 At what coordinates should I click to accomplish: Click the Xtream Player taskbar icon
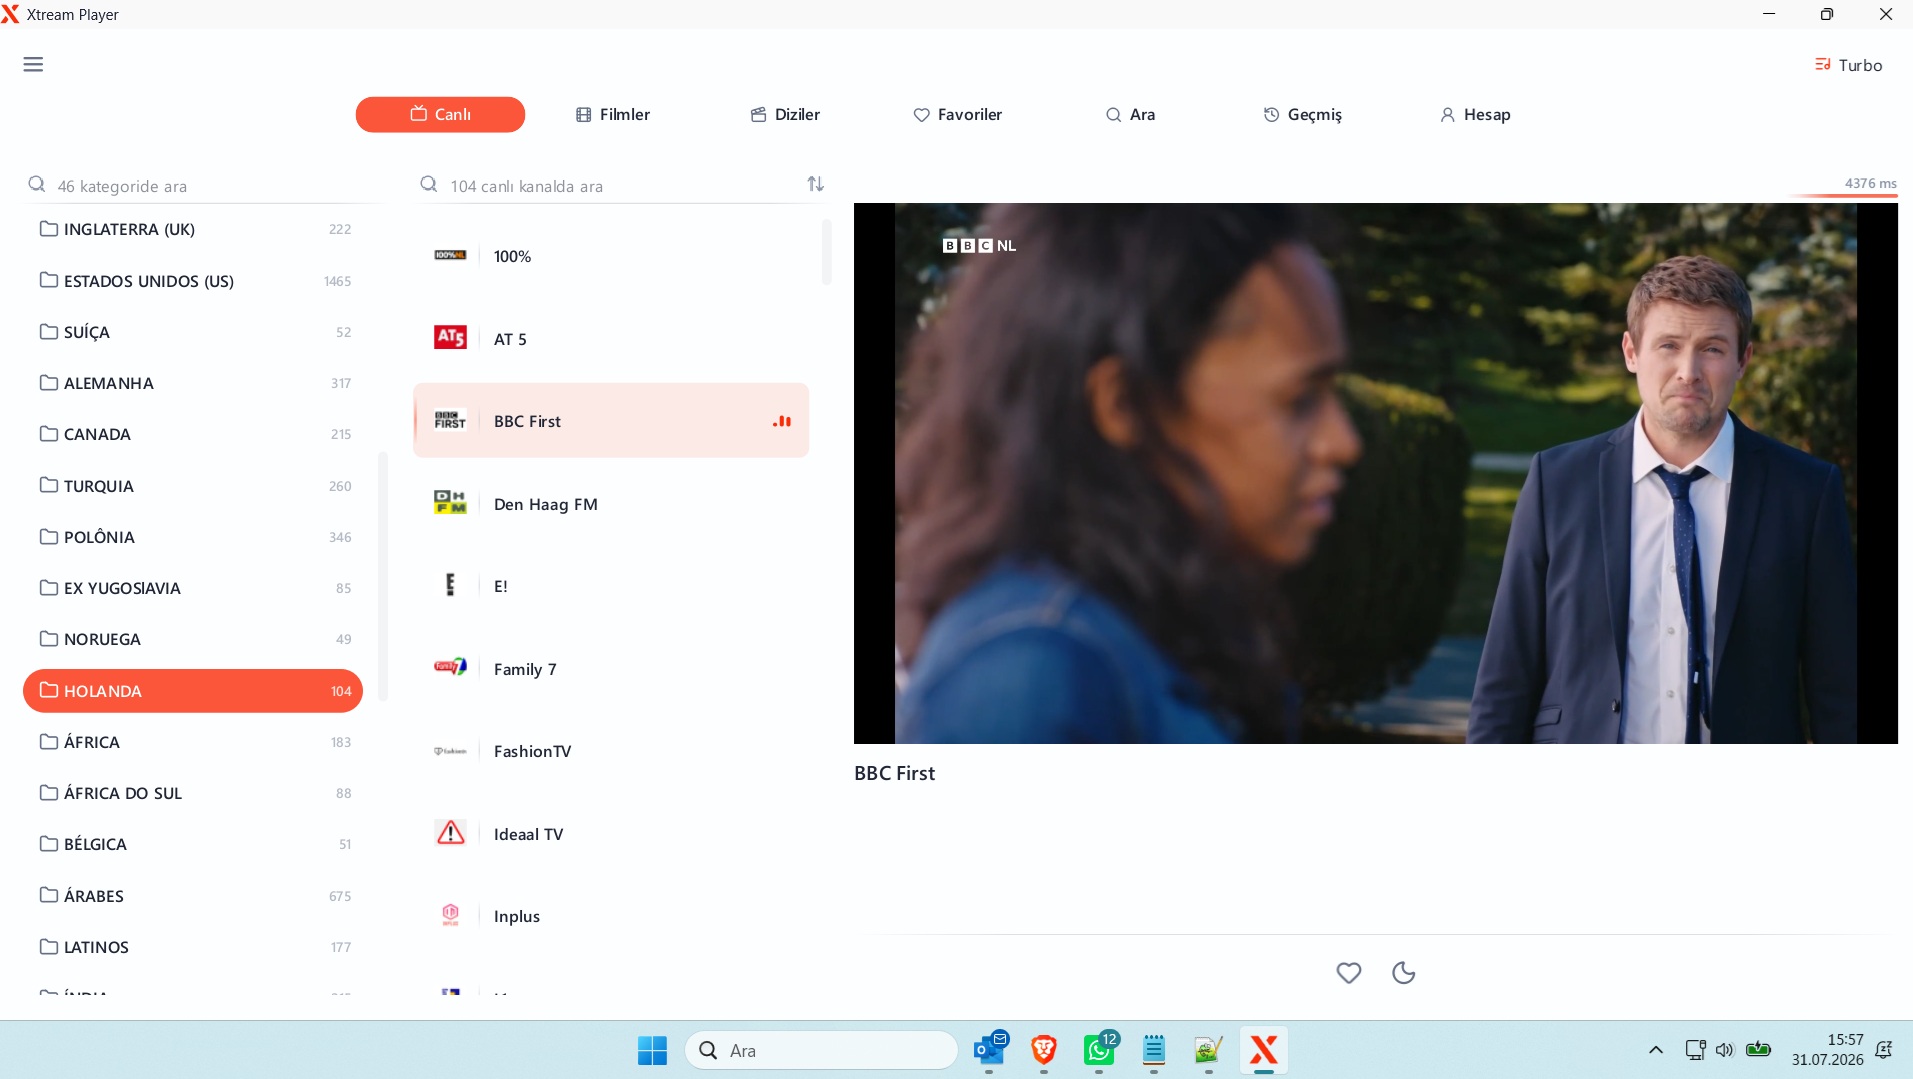[x=1264, y=1050]
